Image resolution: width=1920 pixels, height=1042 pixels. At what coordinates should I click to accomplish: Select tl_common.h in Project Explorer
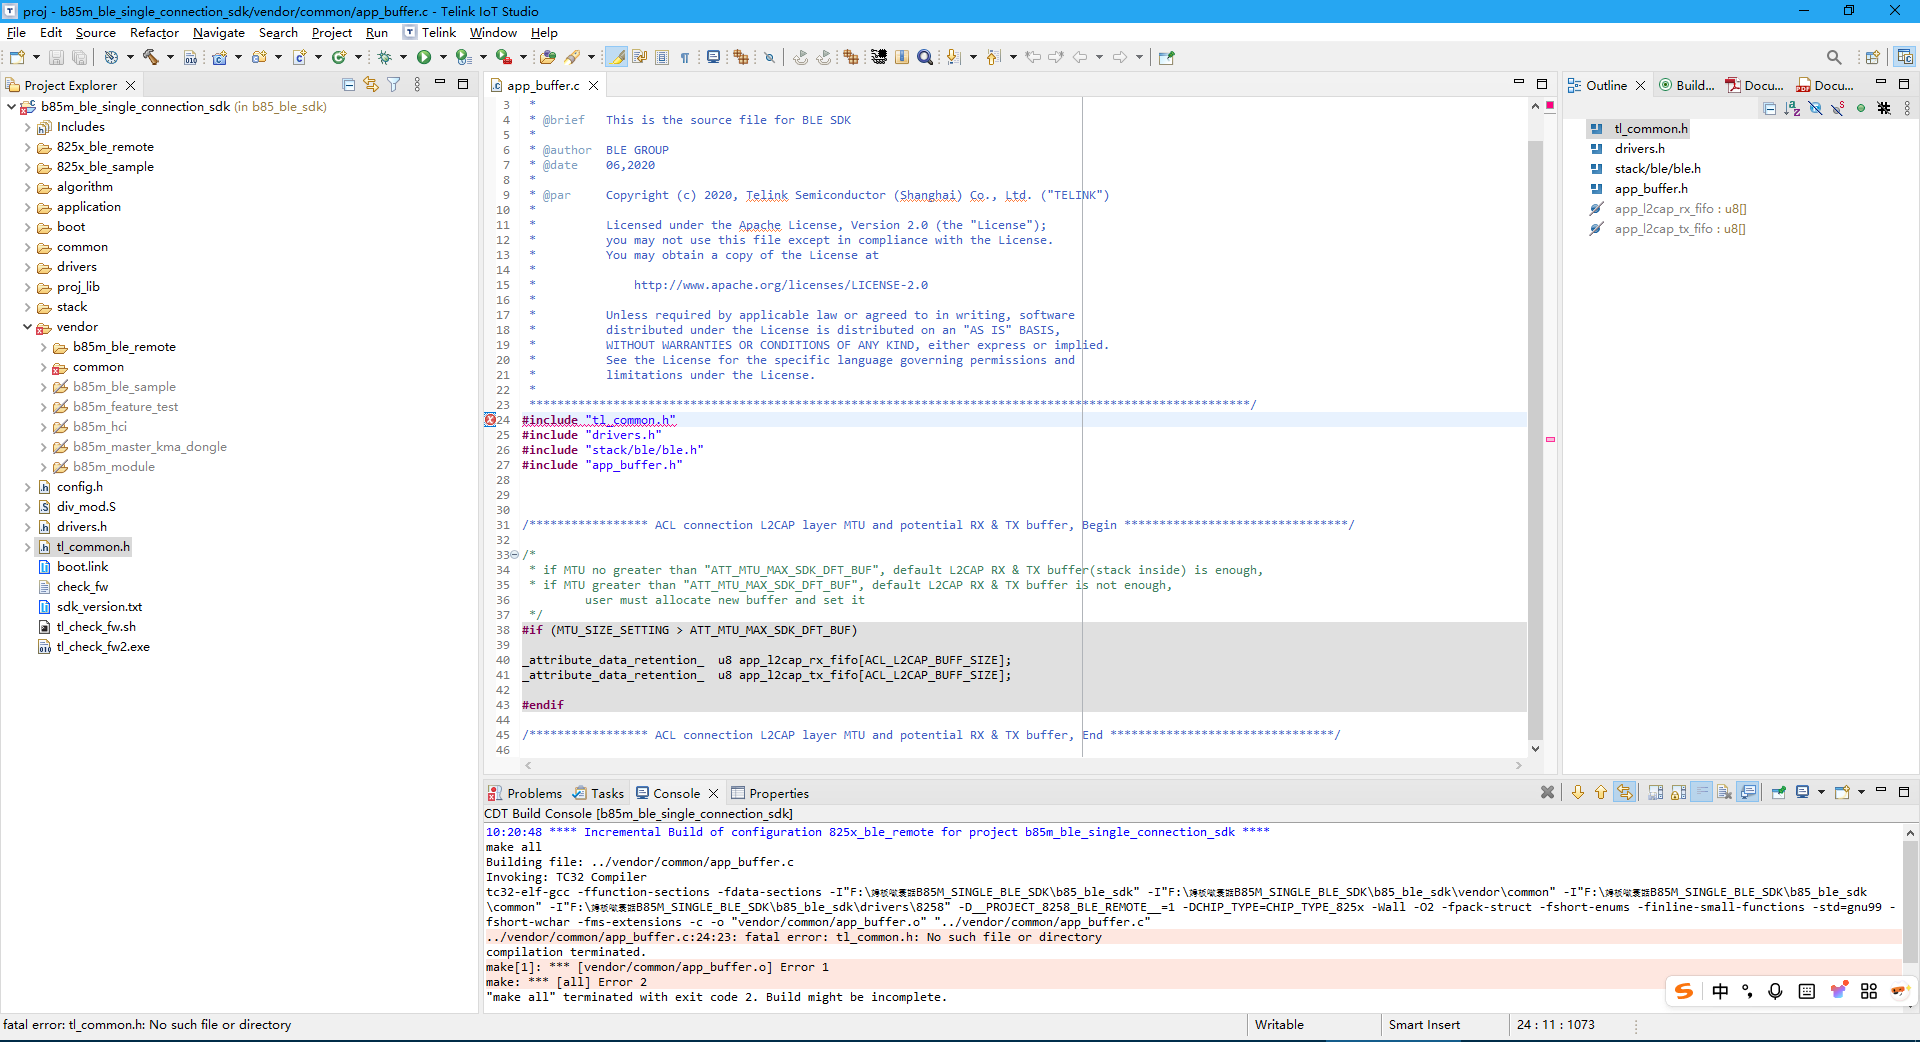pyautogui.click(x=93, y=547)
